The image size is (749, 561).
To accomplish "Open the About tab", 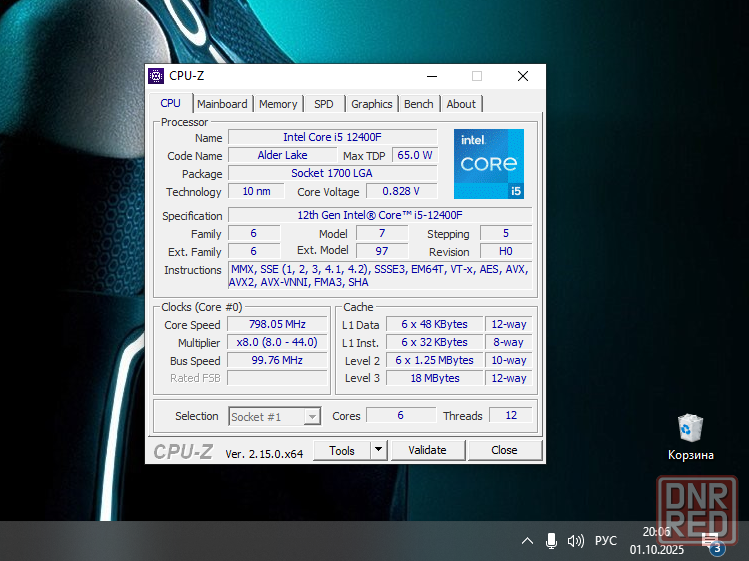I will point(461,104).
